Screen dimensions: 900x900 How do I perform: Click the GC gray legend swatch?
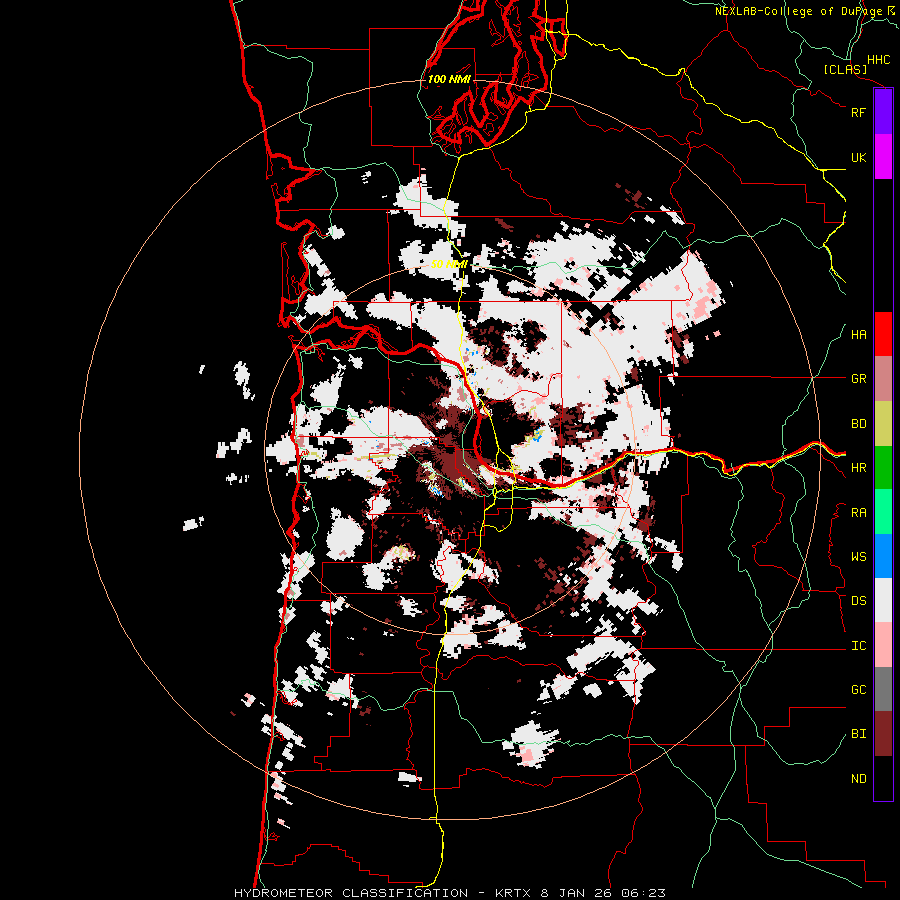883,689
